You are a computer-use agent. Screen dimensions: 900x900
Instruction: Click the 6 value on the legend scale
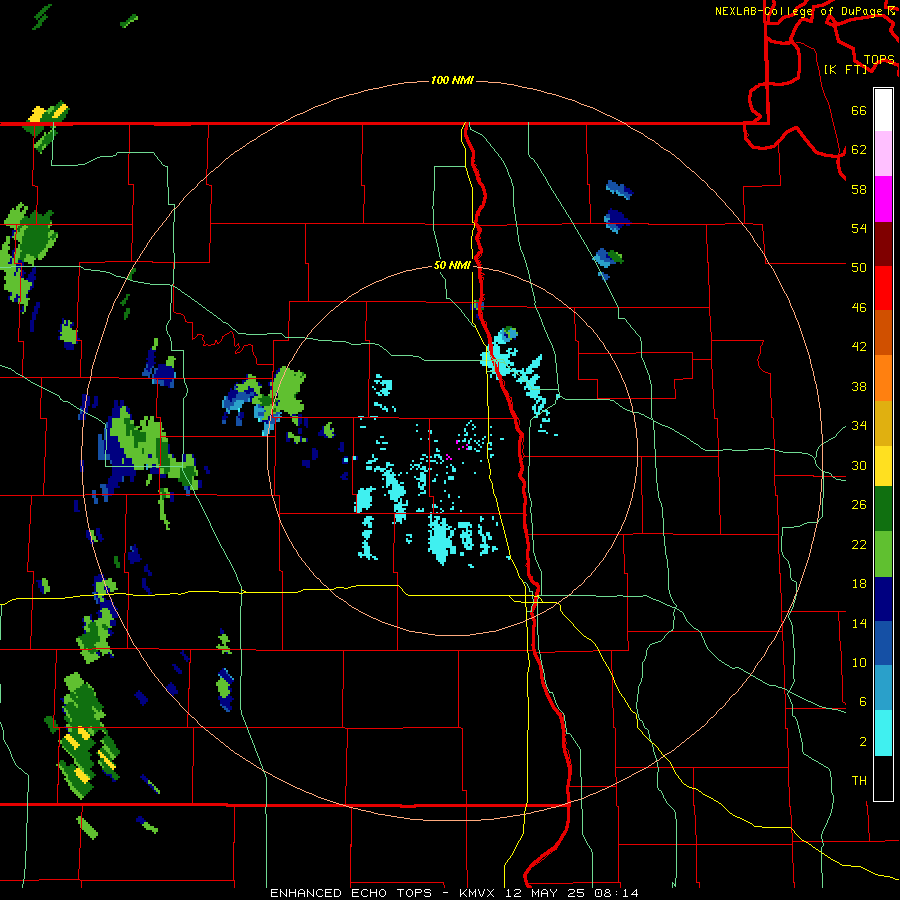click(863, 701)
